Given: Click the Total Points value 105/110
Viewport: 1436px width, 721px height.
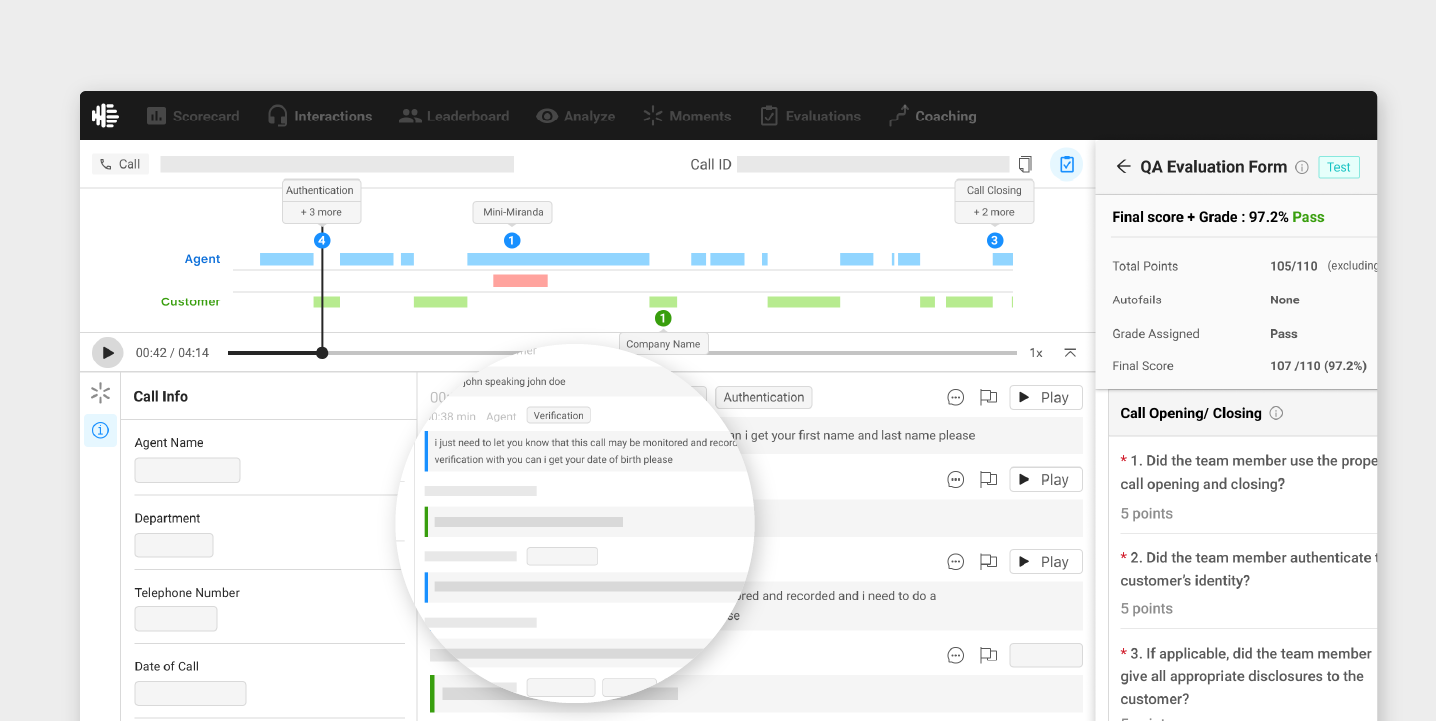Looking at the screenshot, I should tap(1294, 266).
